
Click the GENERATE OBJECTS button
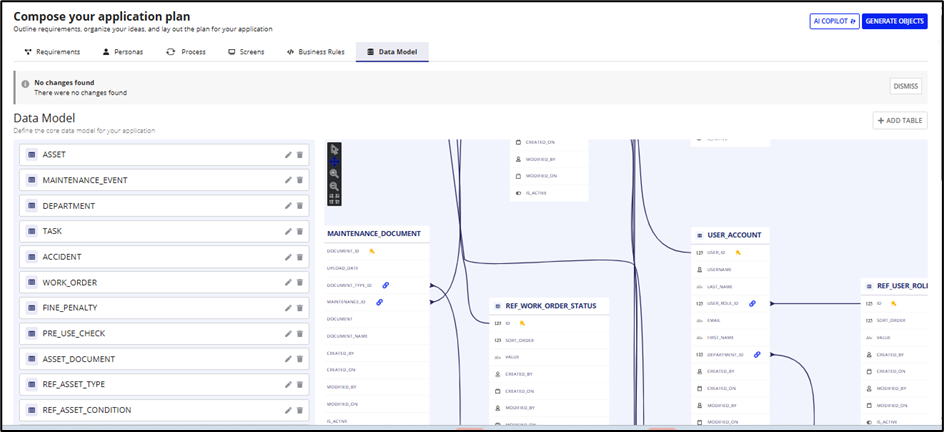coord(894,21)
